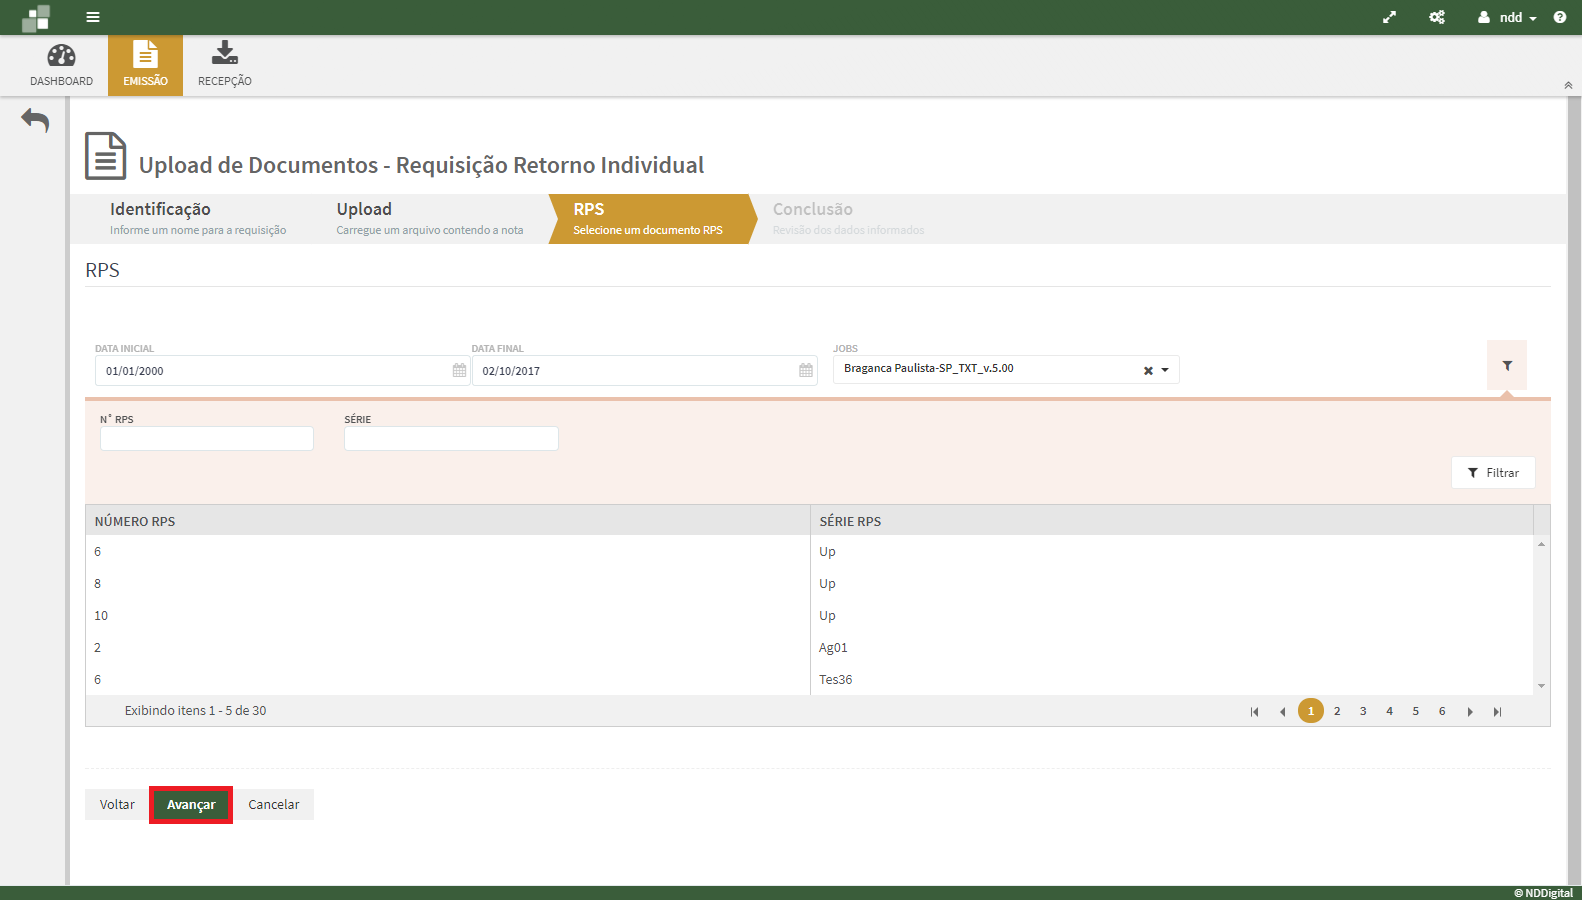Toggle the advanced filter funnel button
The image size is (1582, 900).
coord(1507,366)
